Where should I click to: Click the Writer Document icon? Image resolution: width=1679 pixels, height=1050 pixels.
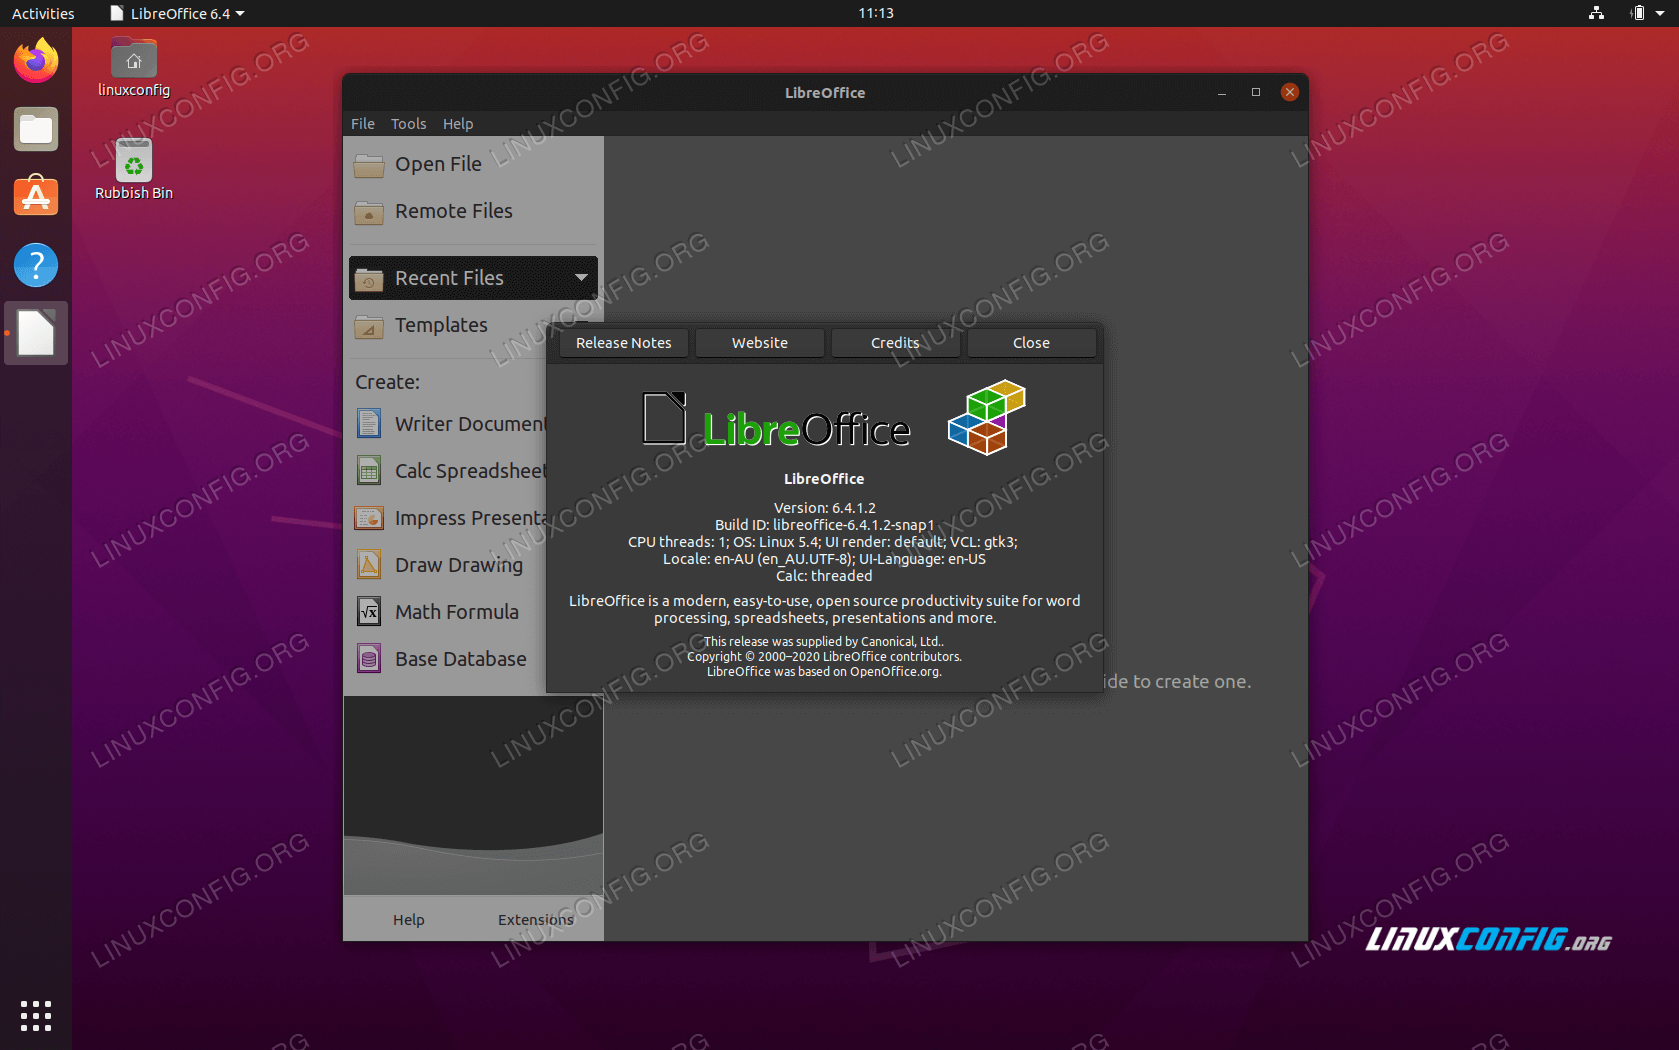369,424
